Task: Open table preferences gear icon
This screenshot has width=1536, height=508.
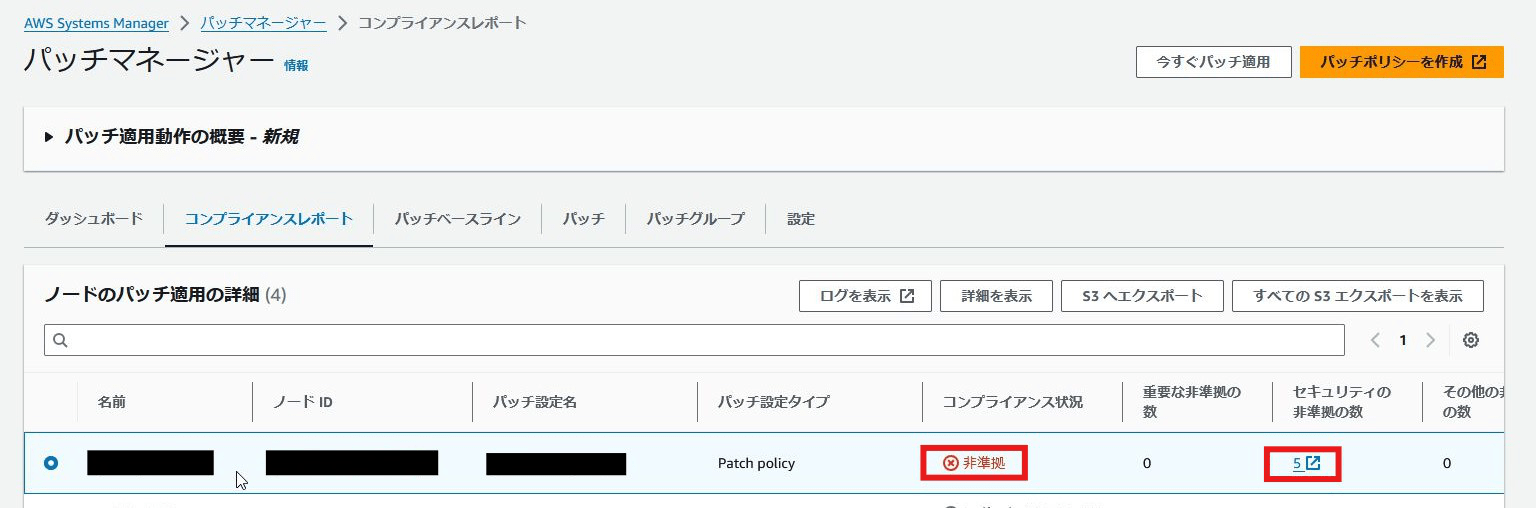Action: point(1471,340)
